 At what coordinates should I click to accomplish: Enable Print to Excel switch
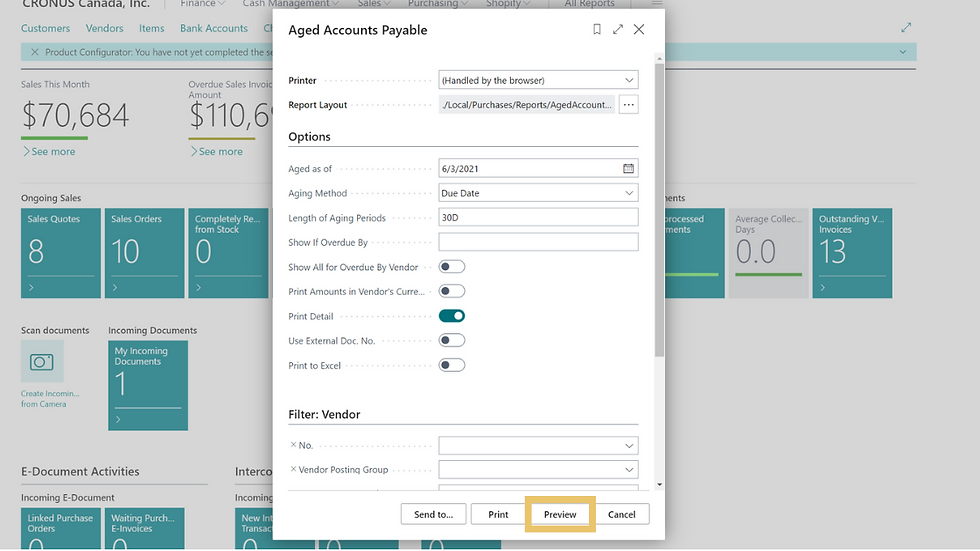point(452,365)
